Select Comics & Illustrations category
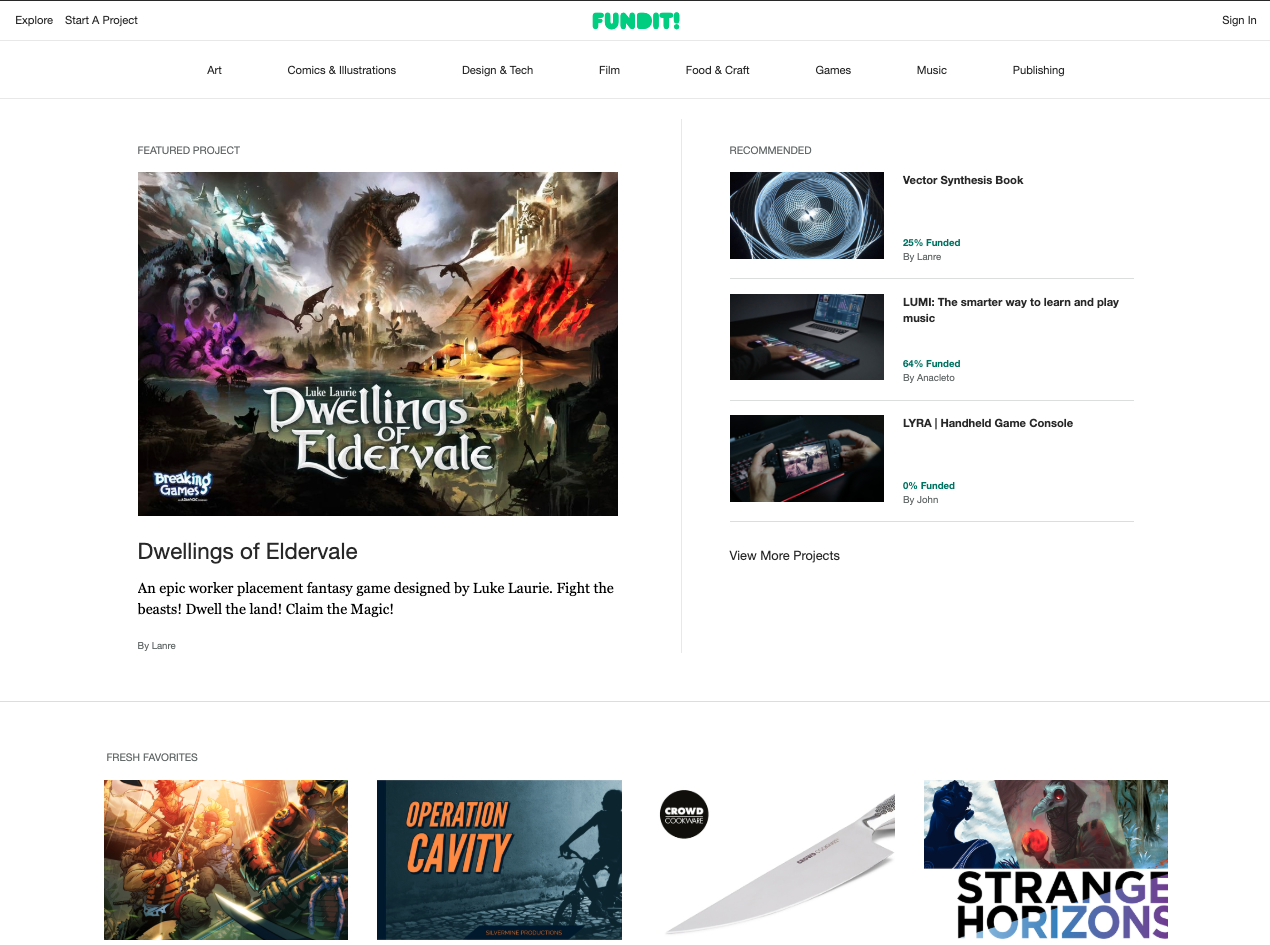This screenshot has width=1270, height=945. tap(342, 70)
